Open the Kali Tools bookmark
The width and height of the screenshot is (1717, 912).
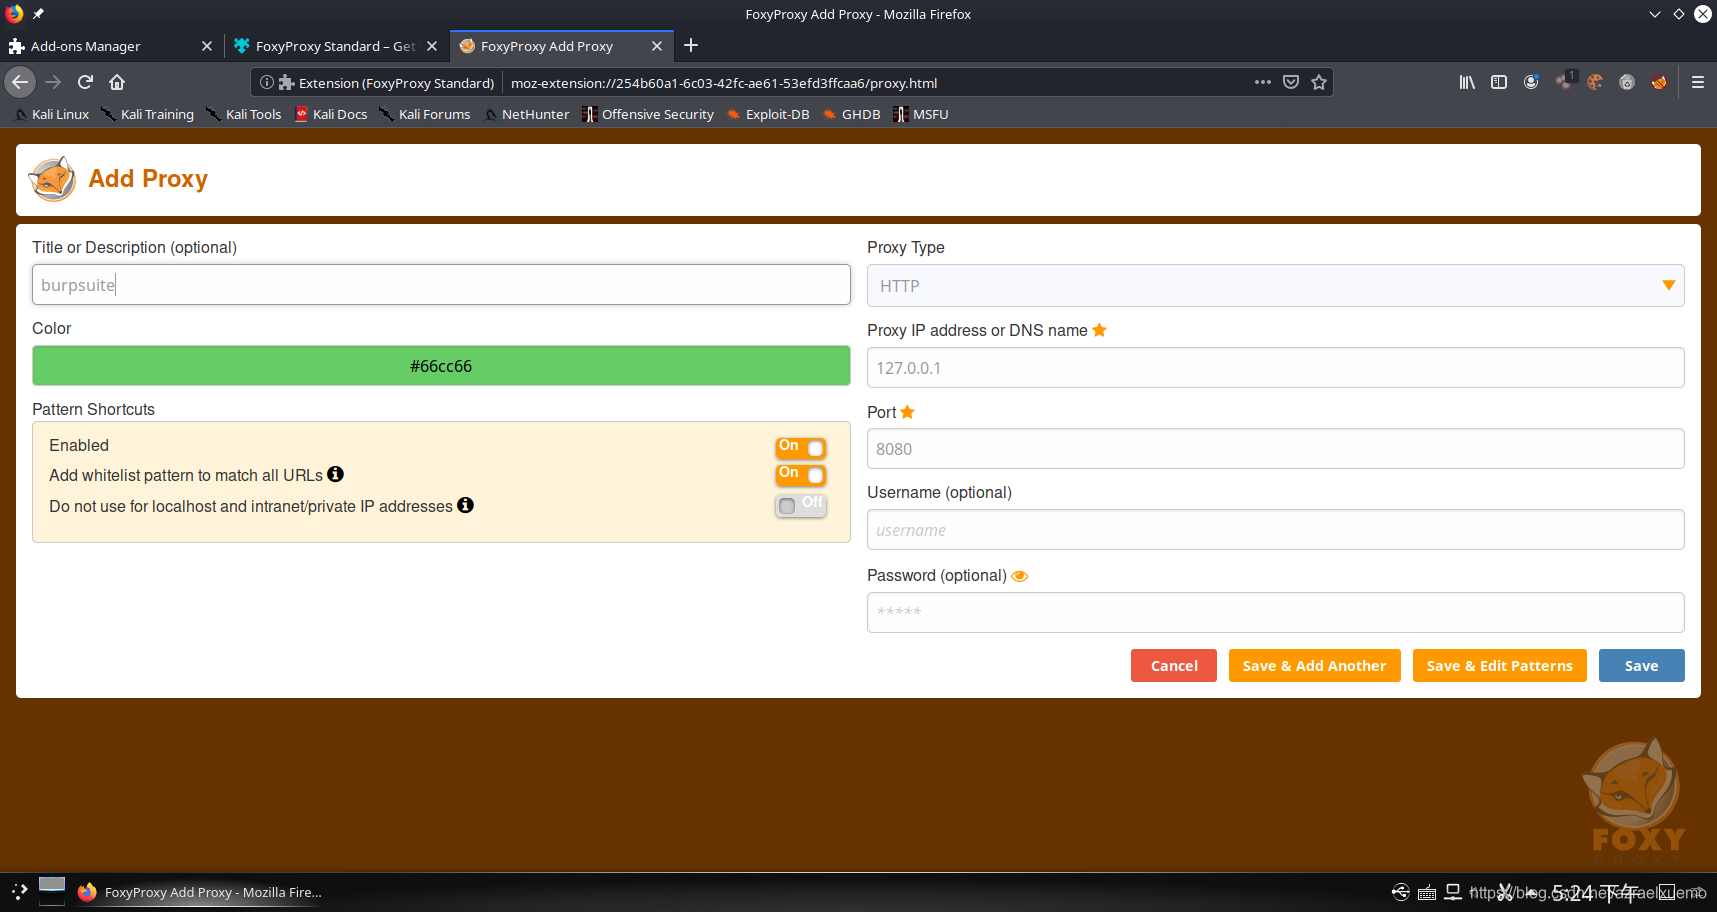click(244, 114)
